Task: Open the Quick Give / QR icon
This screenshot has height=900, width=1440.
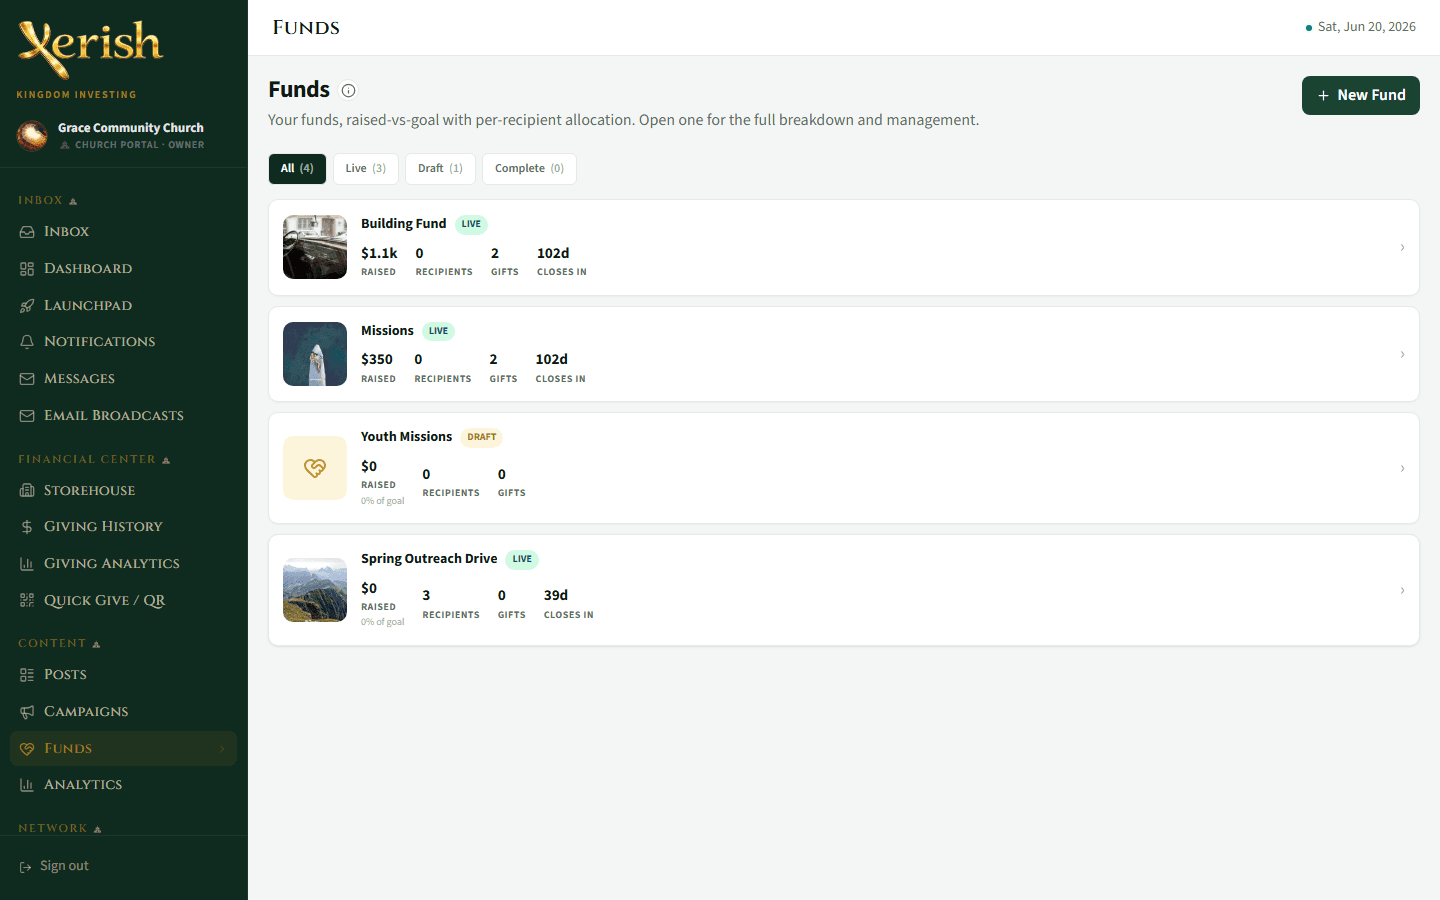Action: click(x=27, y=601)
